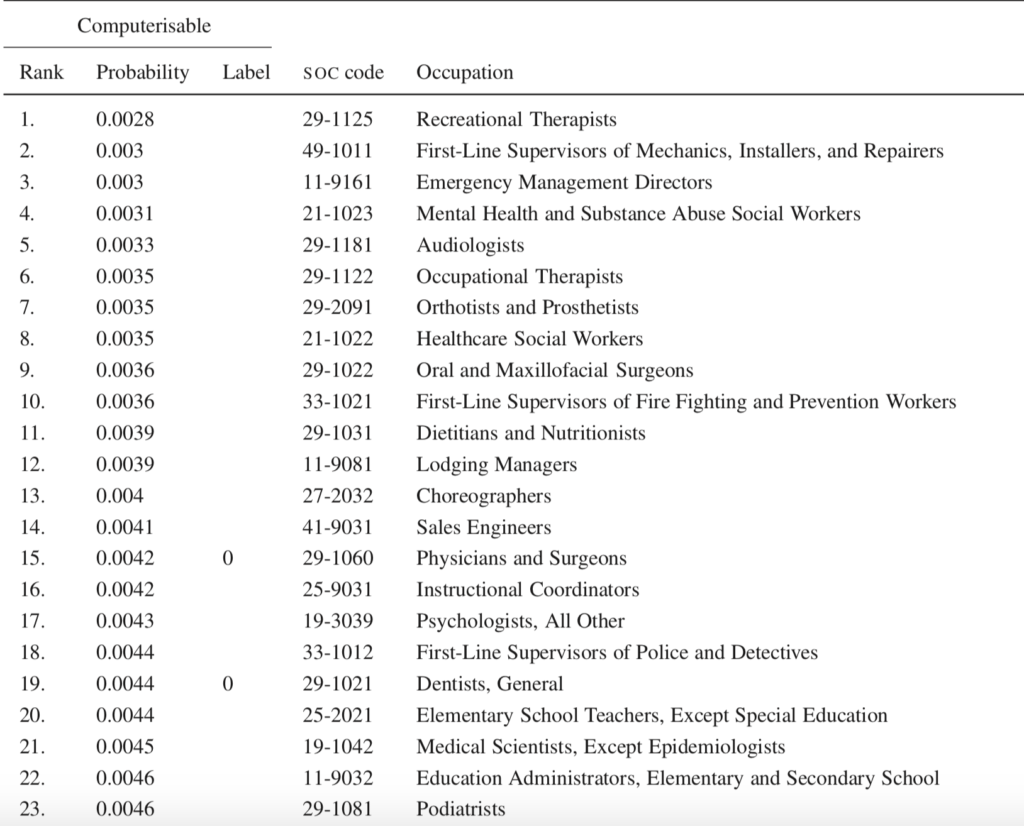Viewport: 1024px width, 826px height.
Task: Select Medical Scientists, Except Epidemiologists
Action: coord(601,747)
